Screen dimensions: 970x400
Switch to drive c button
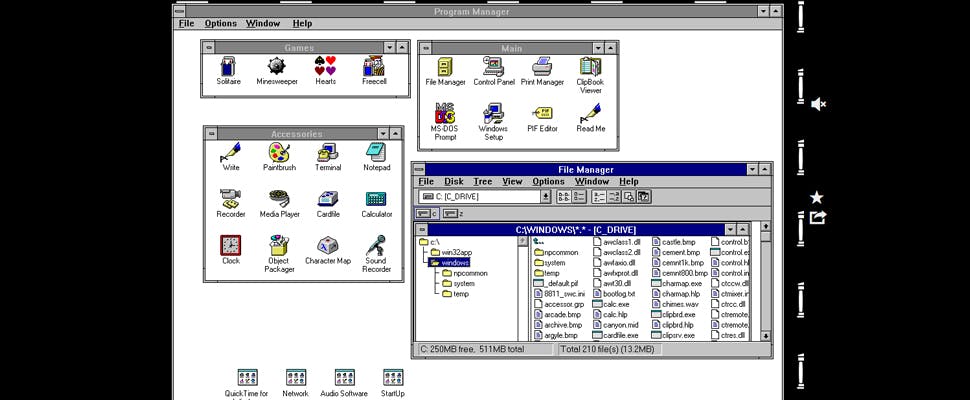tap(427, 213)
